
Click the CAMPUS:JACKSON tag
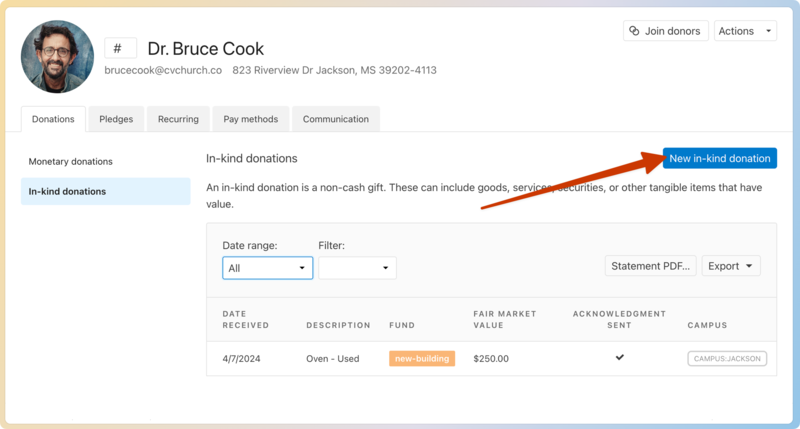pyautogui.click(x=726, y=358)
